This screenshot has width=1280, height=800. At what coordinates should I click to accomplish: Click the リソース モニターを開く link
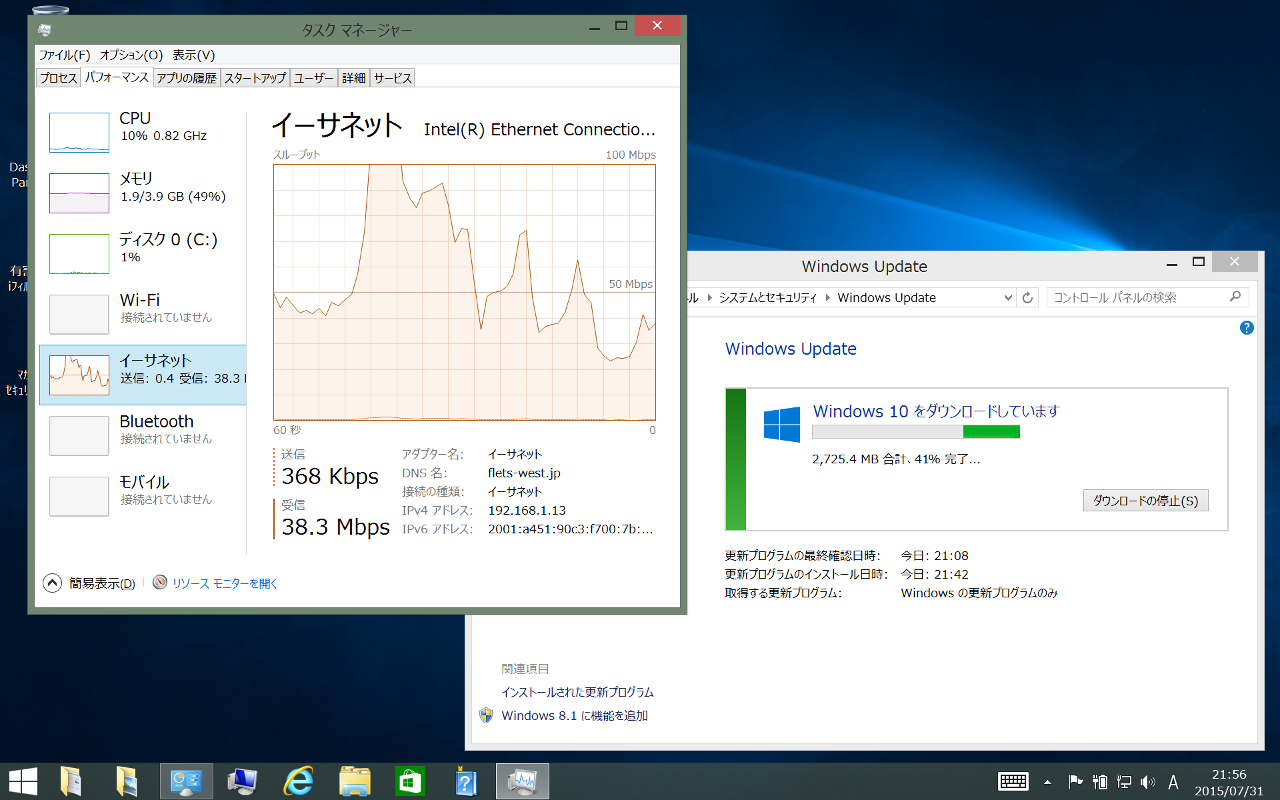click(225, 583)
